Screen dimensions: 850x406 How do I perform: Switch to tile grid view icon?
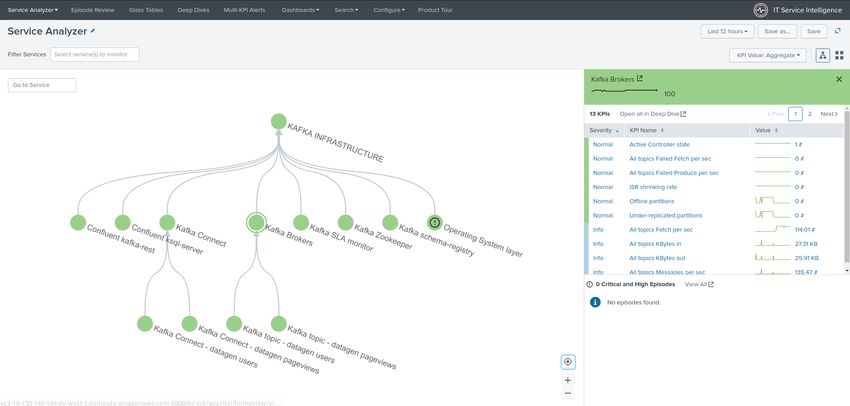click(839, 55)
